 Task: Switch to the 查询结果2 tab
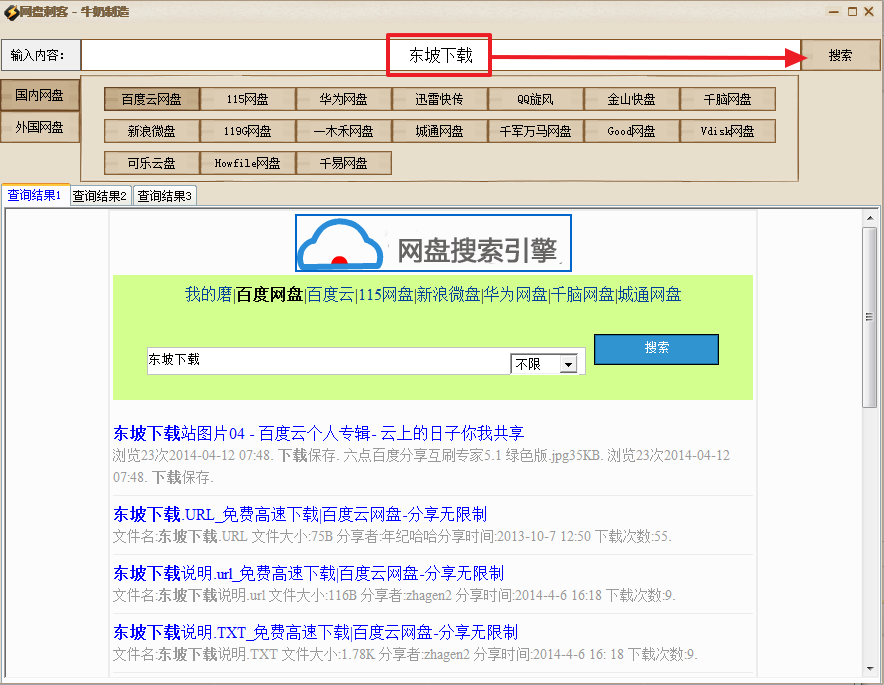point(100,196)
